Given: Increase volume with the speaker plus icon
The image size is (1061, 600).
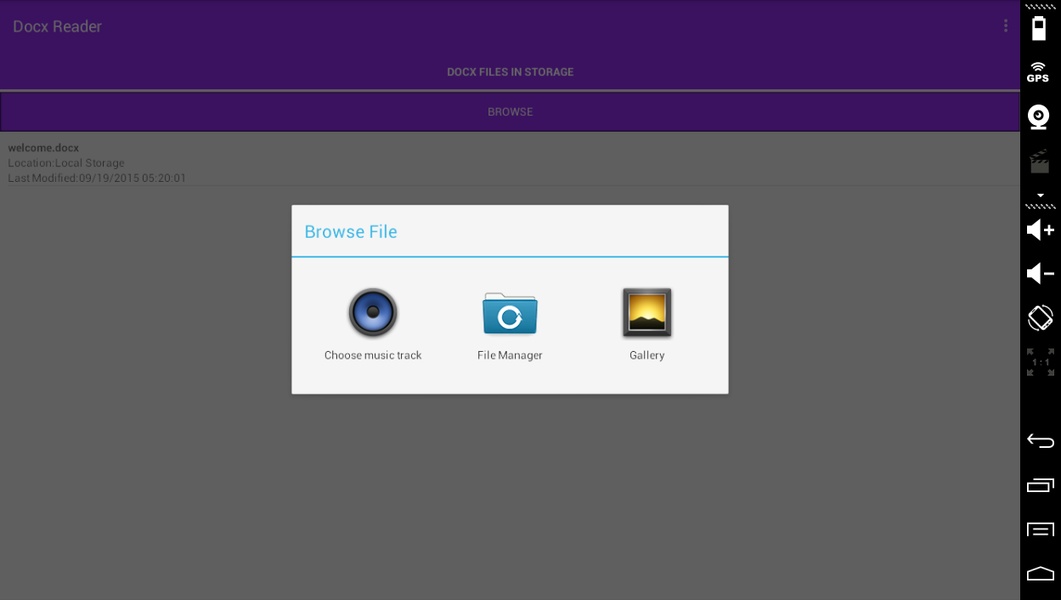Looking at the screenshot, I should tap(1040, 230).
